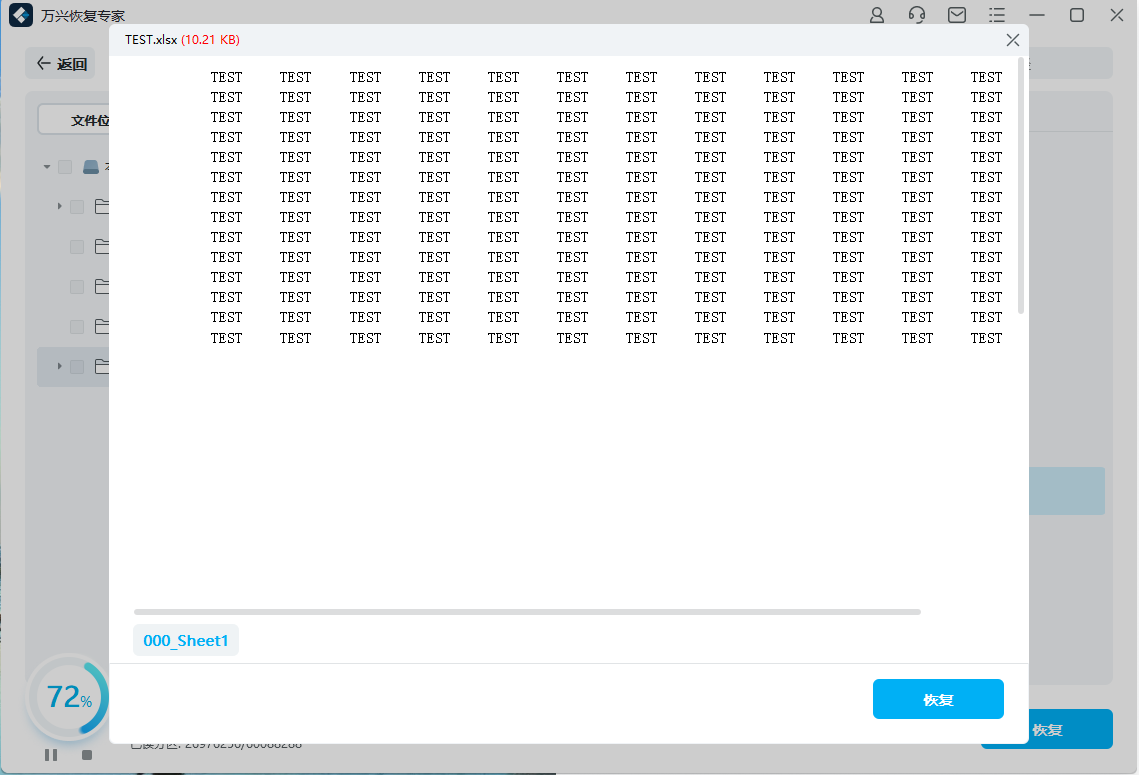The width and height of the screenshot is (1139, 775).
Task: Tick the second folder's checkbox
Action: [76, 247]
